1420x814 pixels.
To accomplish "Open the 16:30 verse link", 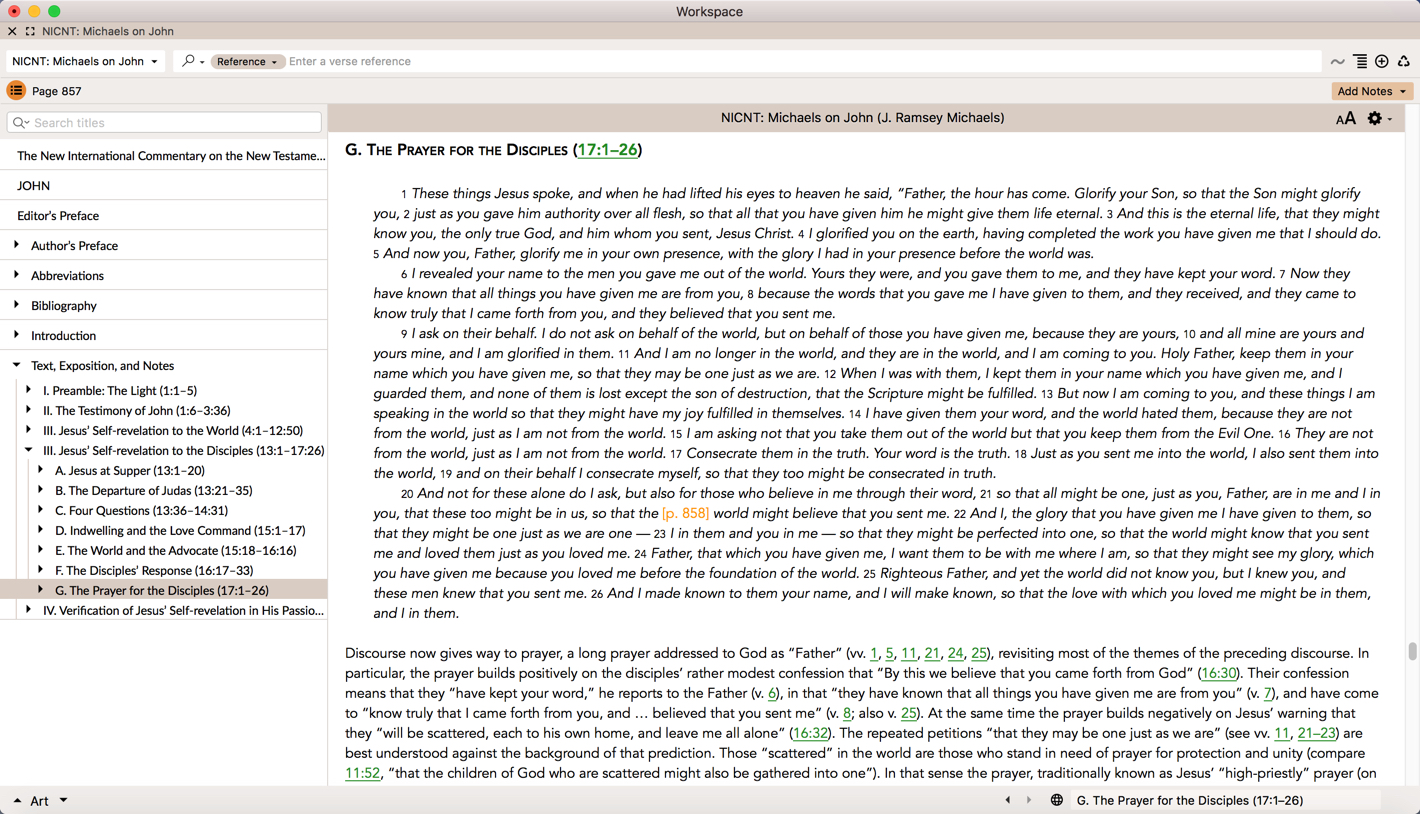I will tap(1219, 673).
